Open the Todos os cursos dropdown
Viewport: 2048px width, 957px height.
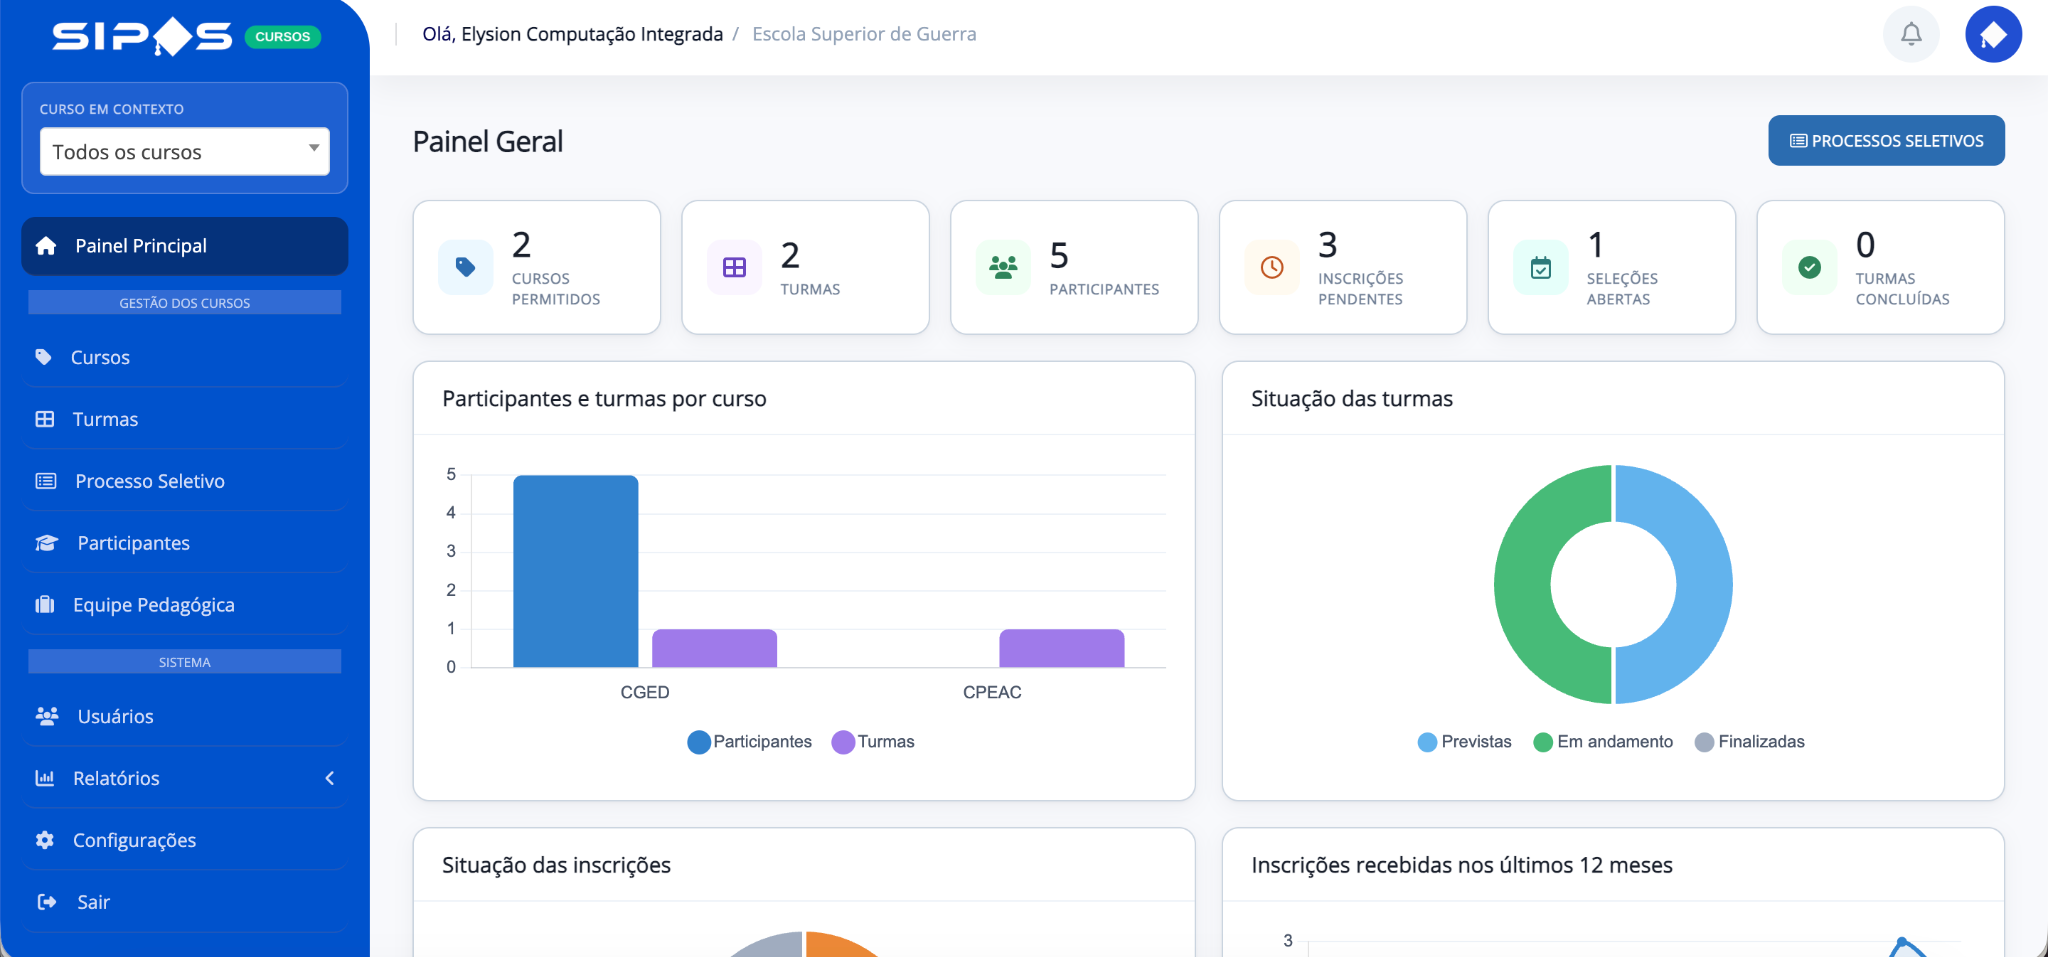click(185, 152)
